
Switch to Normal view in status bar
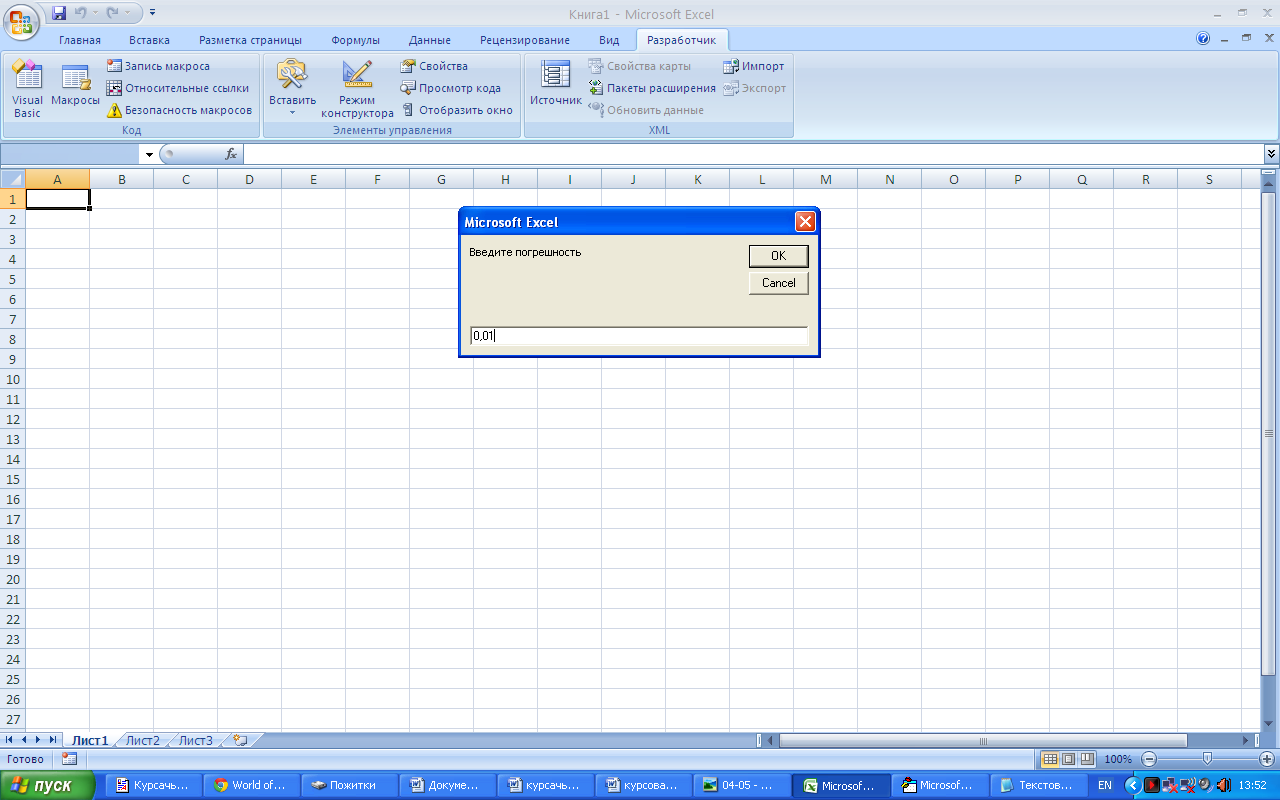point(1050,759)
